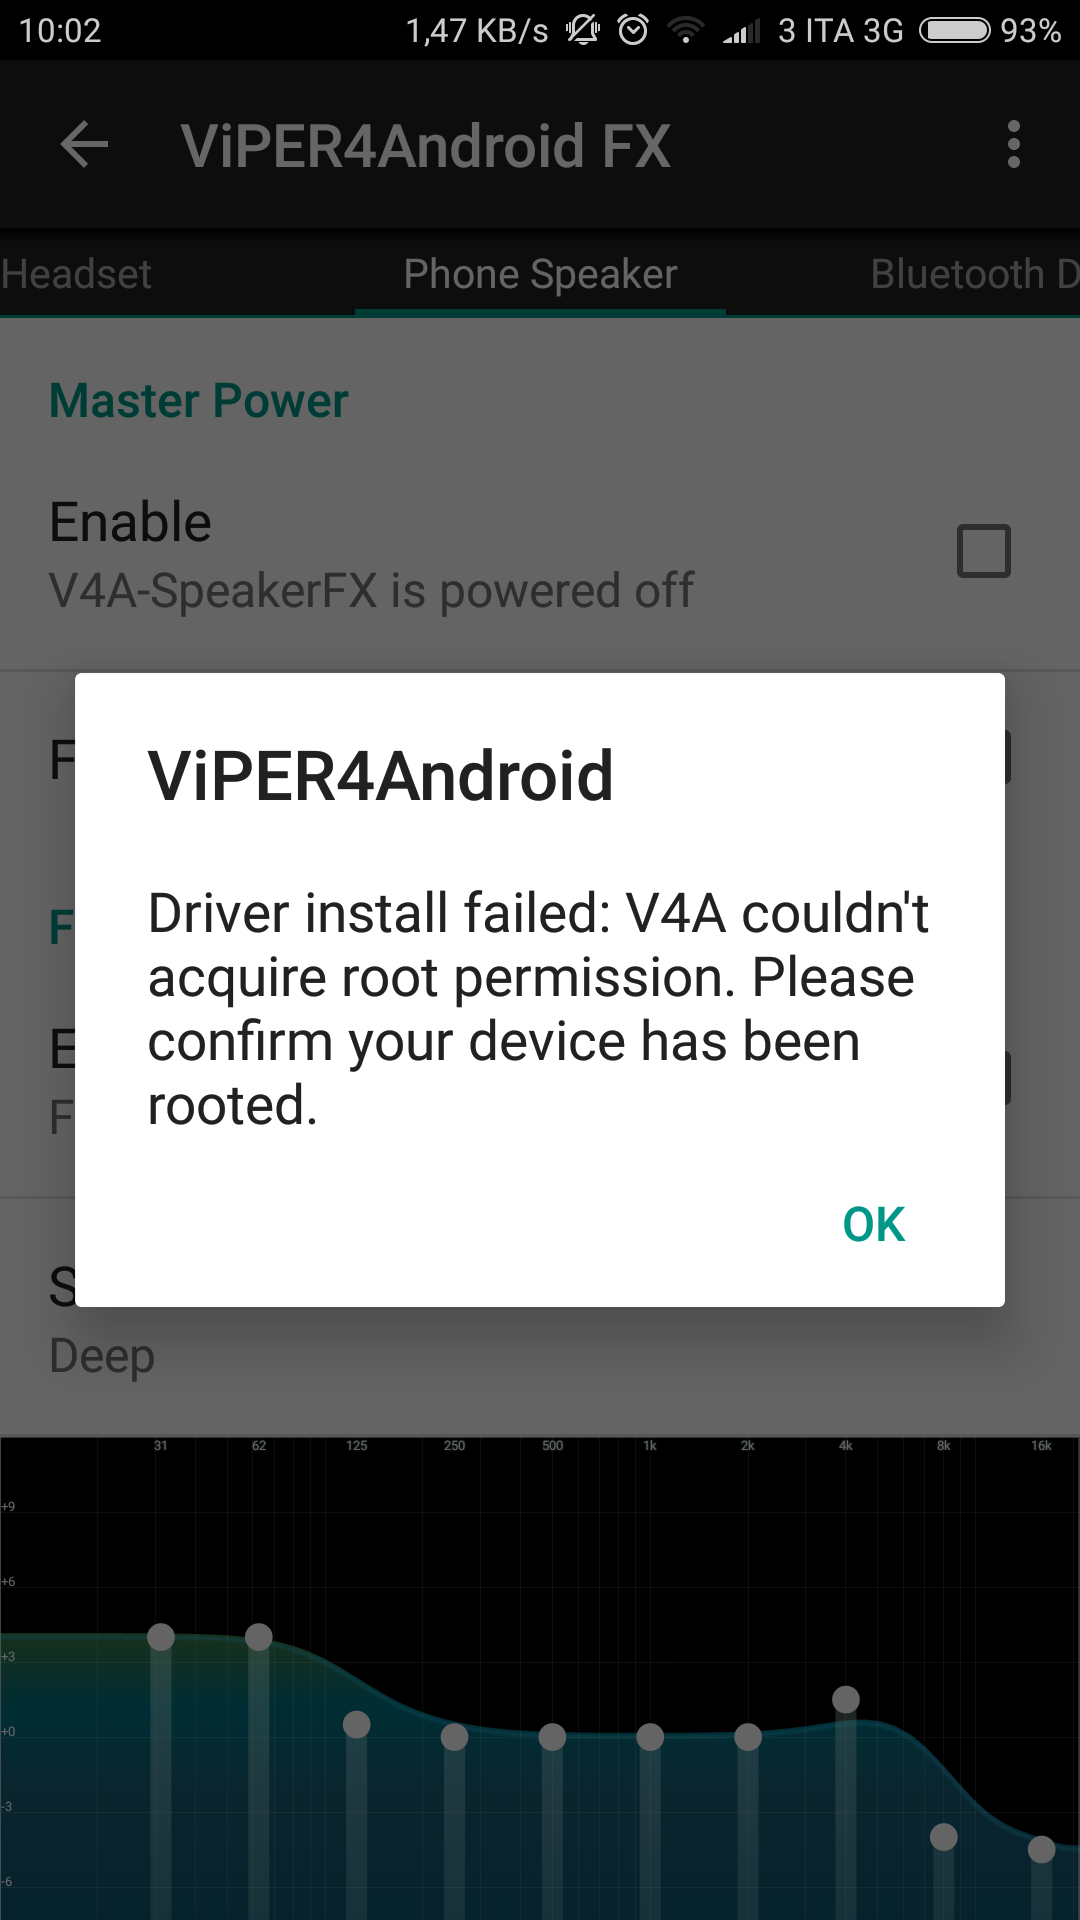Toggle the Master Power Enable checkbox

[984, 551]
